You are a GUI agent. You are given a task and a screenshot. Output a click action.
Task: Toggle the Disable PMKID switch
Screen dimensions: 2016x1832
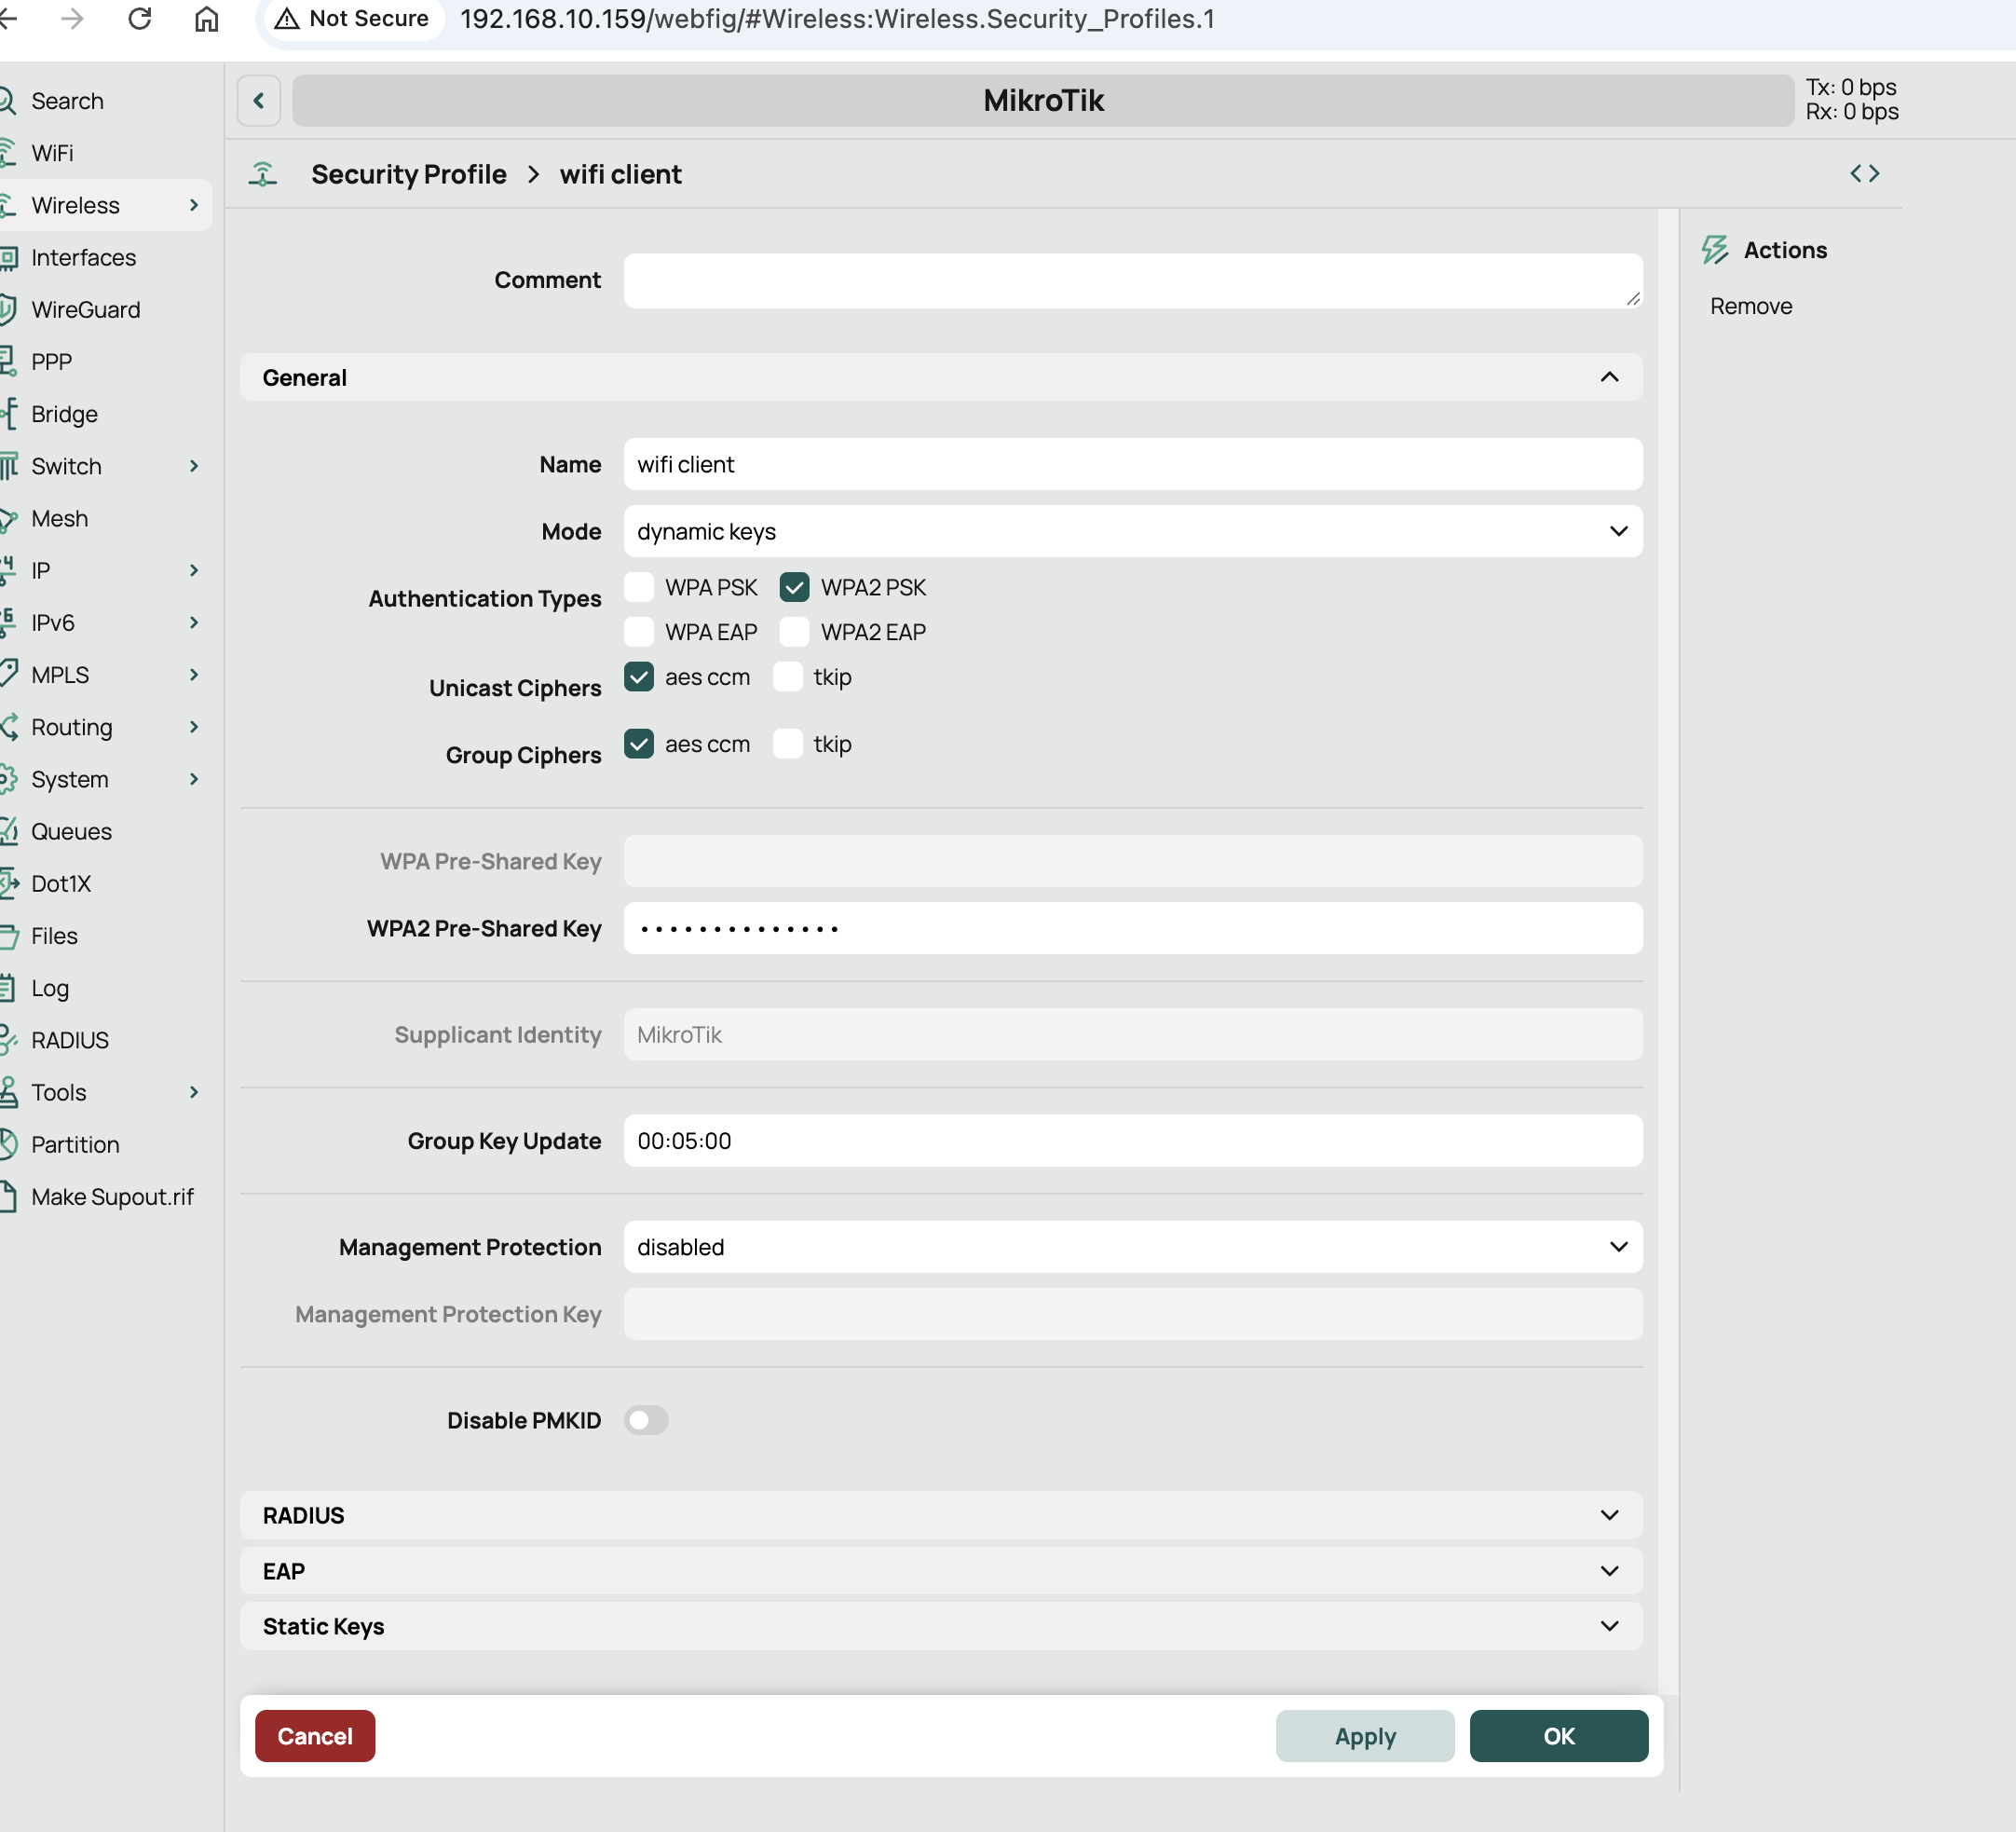click(646, 1420)
